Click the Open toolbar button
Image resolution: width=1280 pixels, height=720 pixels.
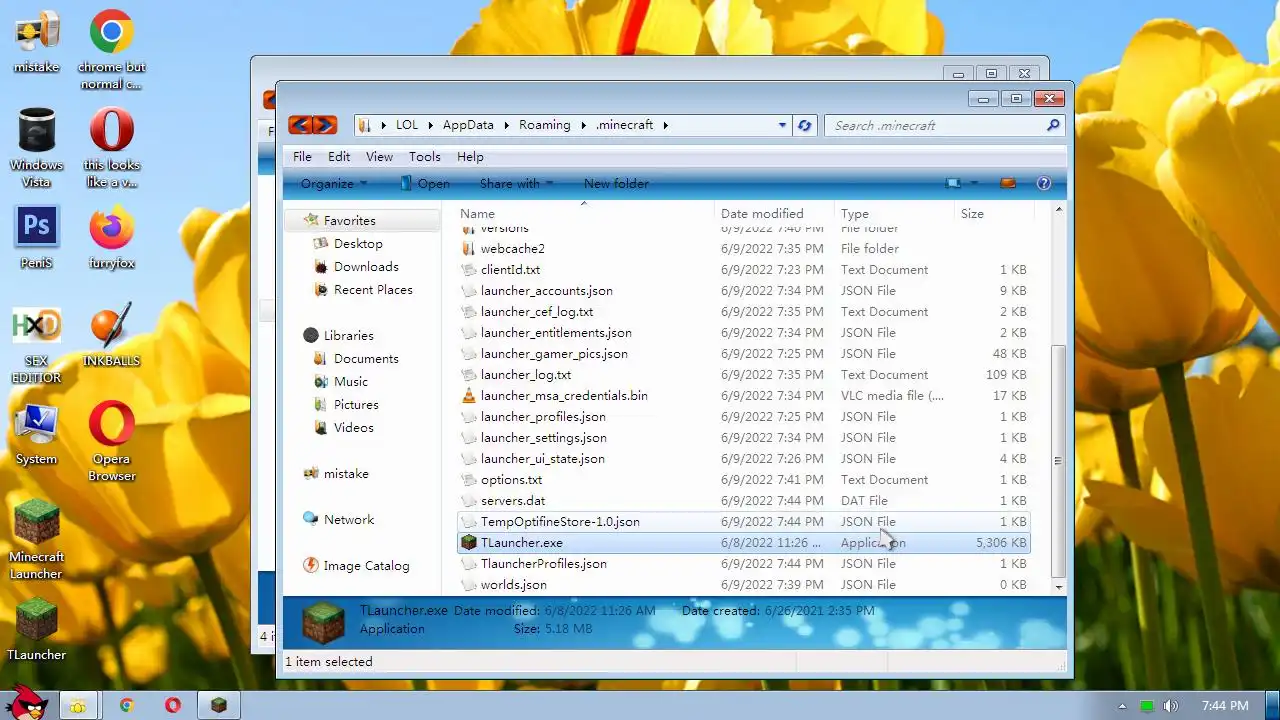click(x=424, y=184)
